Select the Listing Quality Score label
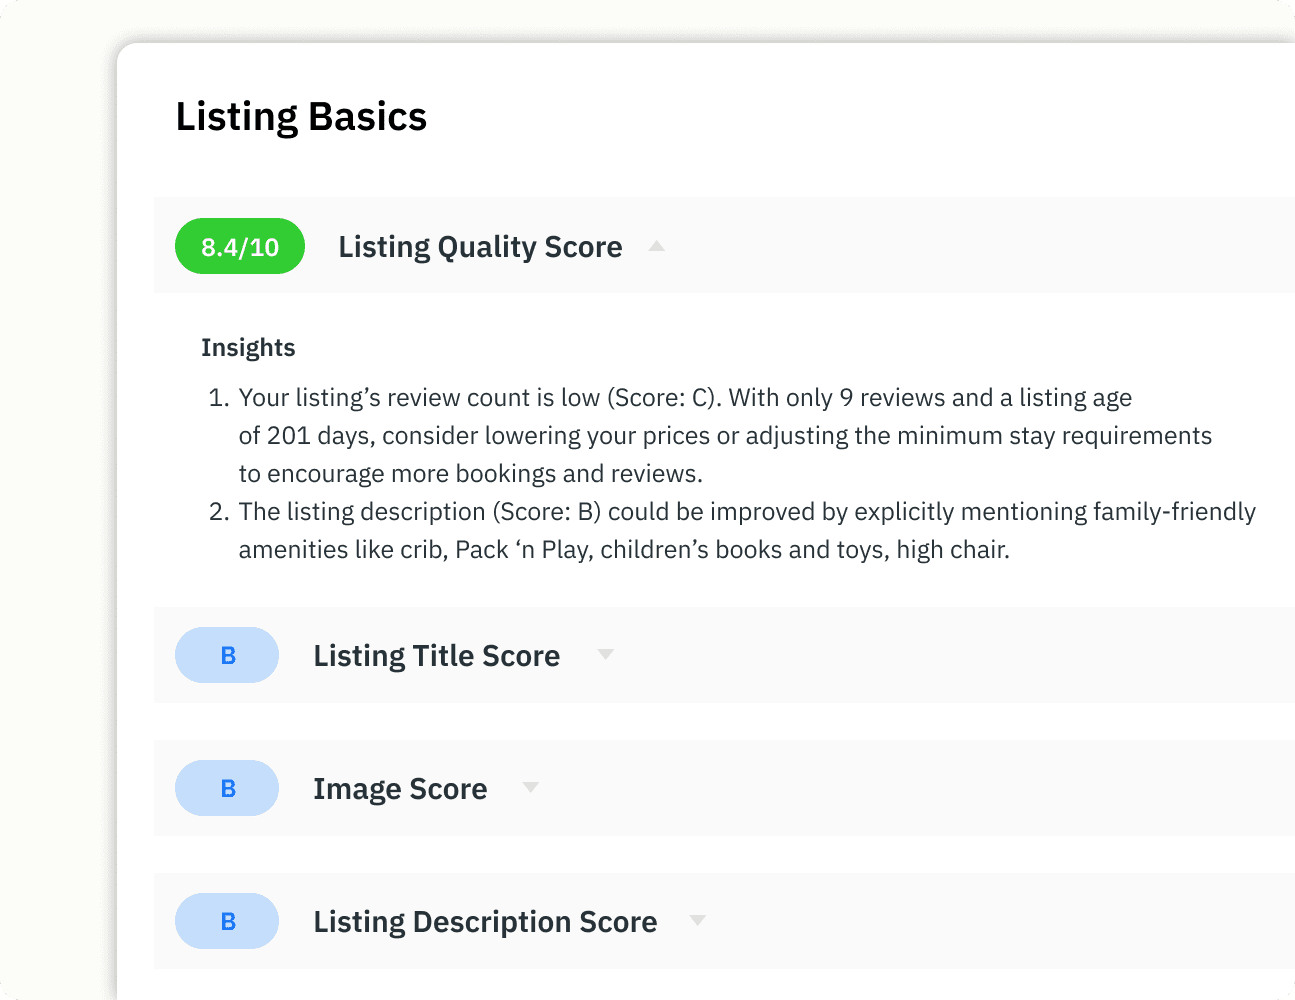The height and width of the screenshot is (1000, 1295). coord(480,247)
